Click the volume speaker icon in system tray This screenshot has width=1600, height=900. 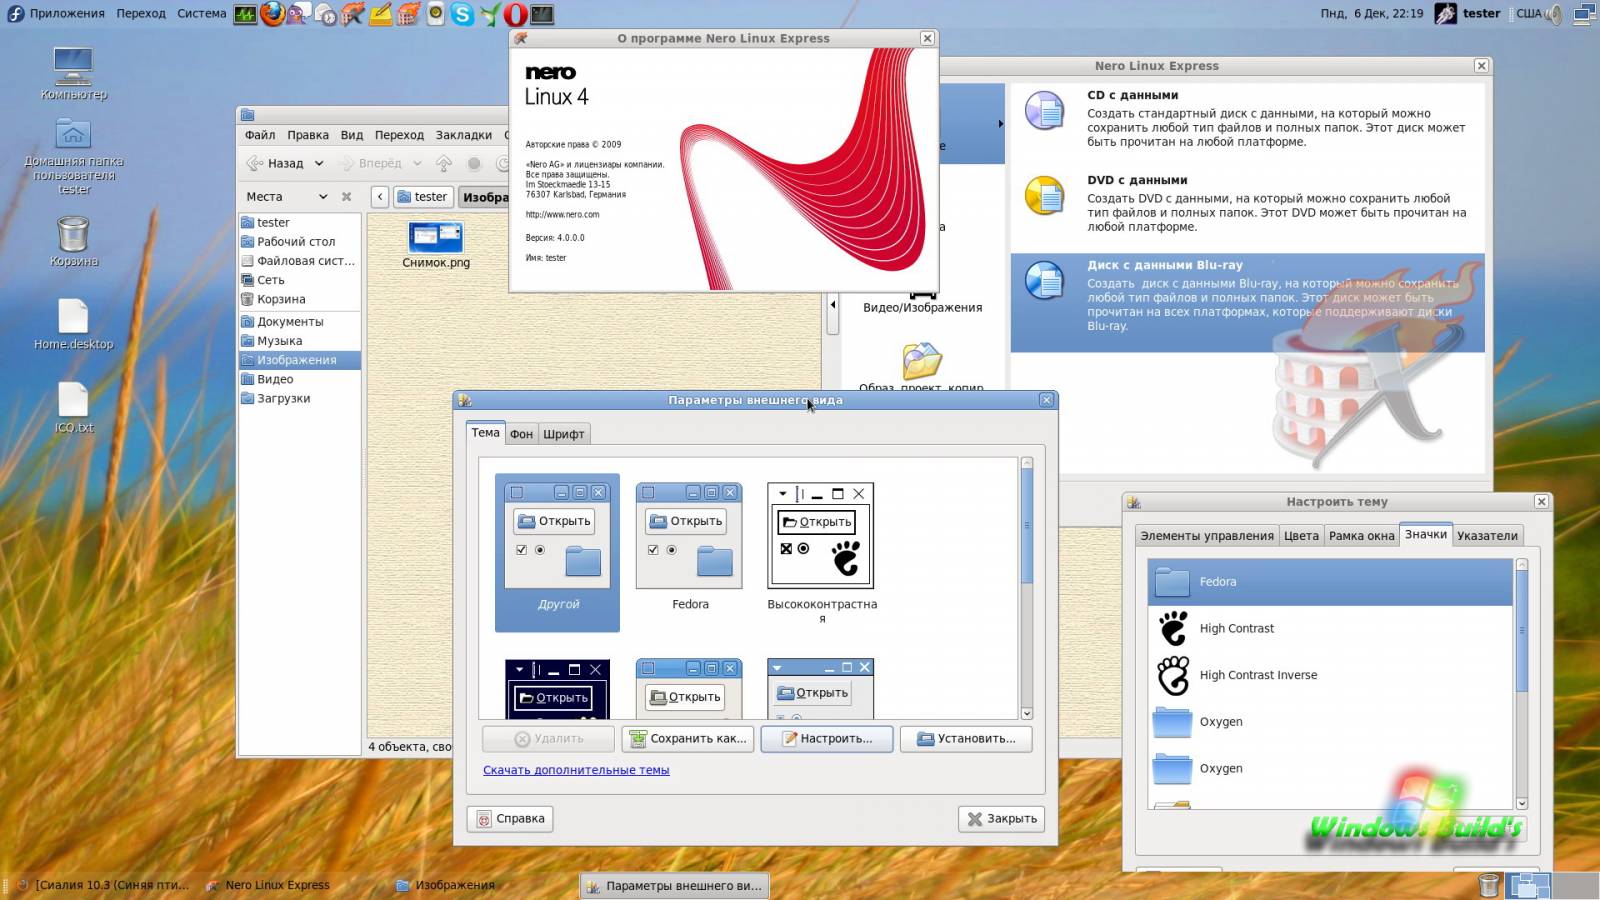click(1553, 14)
